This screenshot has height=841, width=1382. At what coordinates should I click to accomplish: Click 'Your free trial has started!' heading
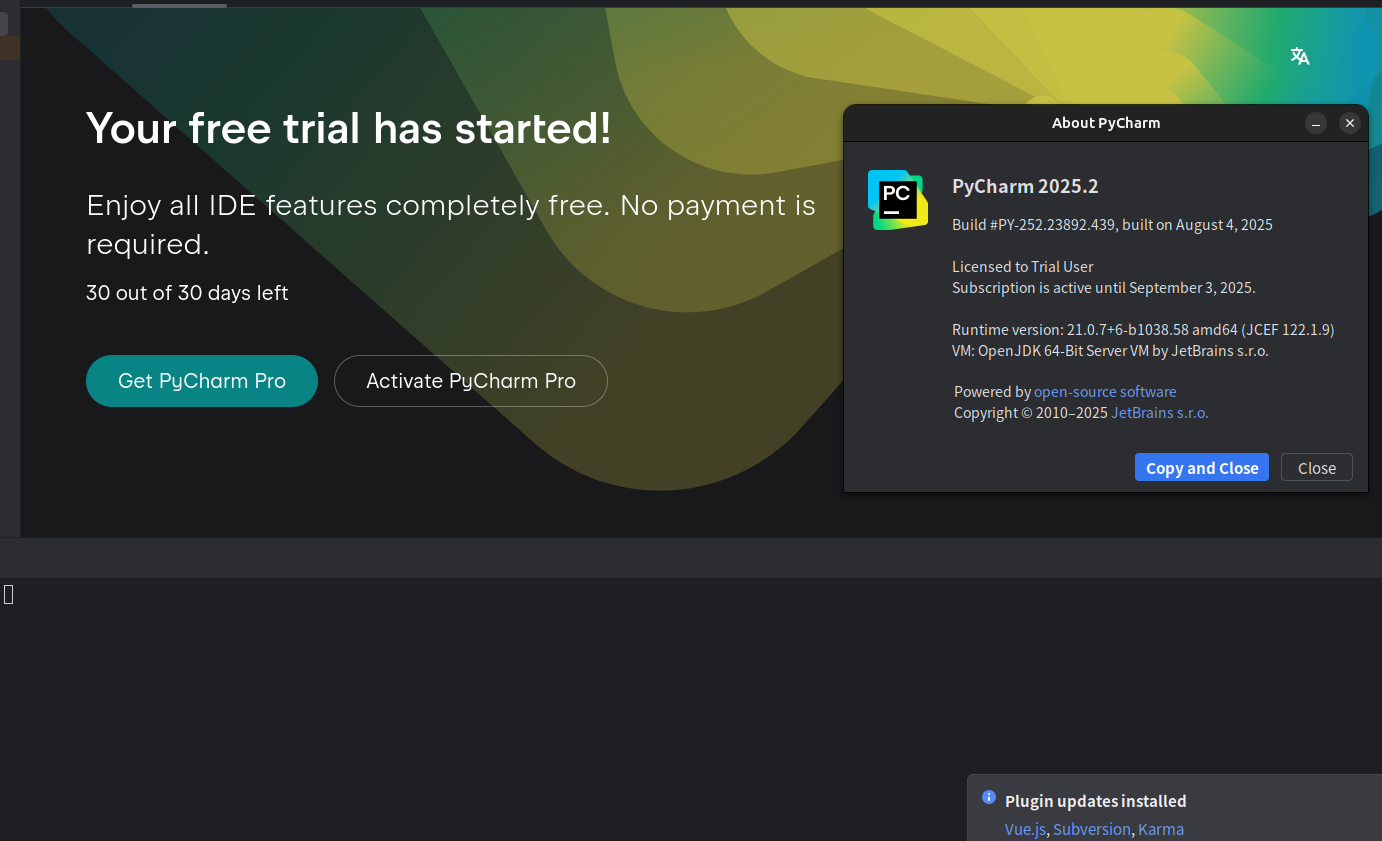349,128
